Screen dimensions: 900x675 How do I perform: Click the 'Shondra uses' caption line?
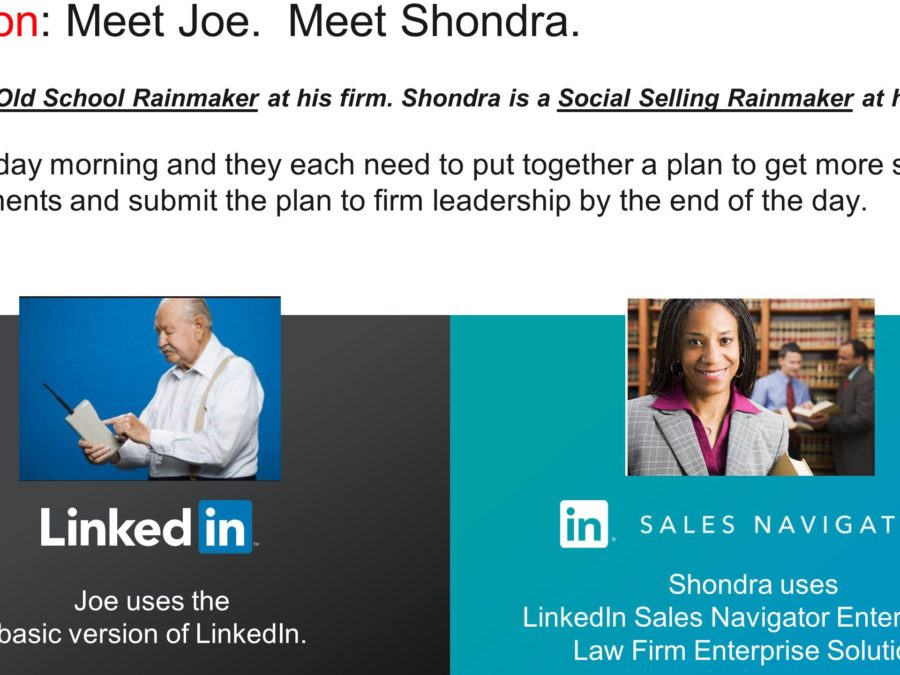click(x=753, y=584)
